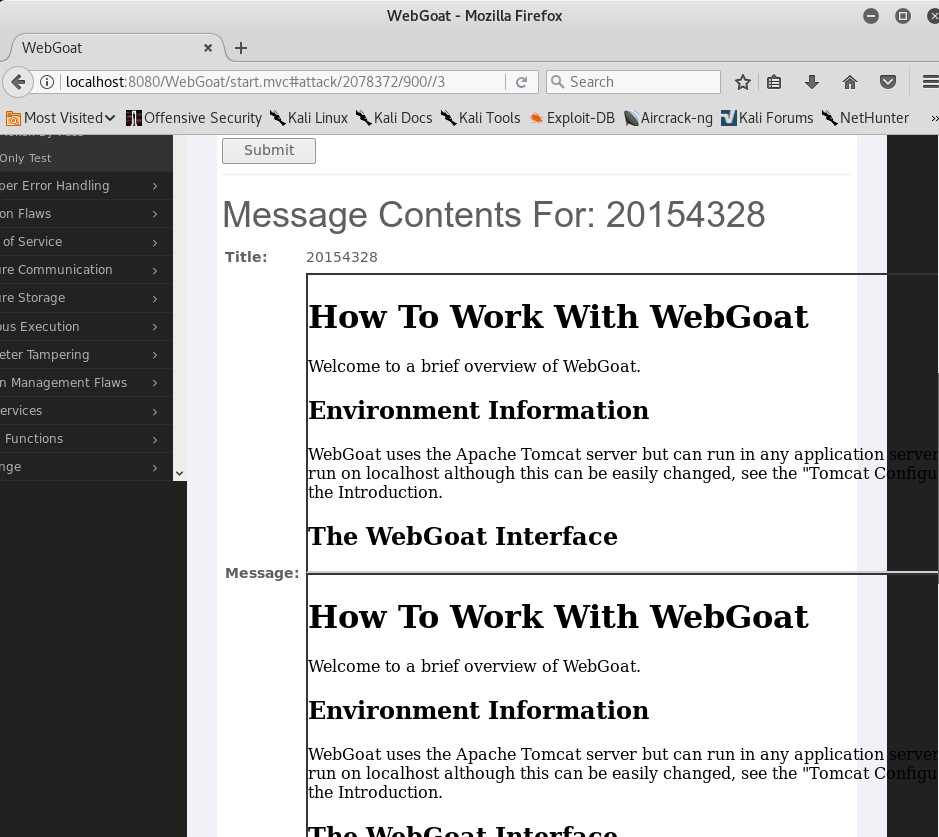Open the Kali Docs bookmark
The image size is (939, 837).
393,118
